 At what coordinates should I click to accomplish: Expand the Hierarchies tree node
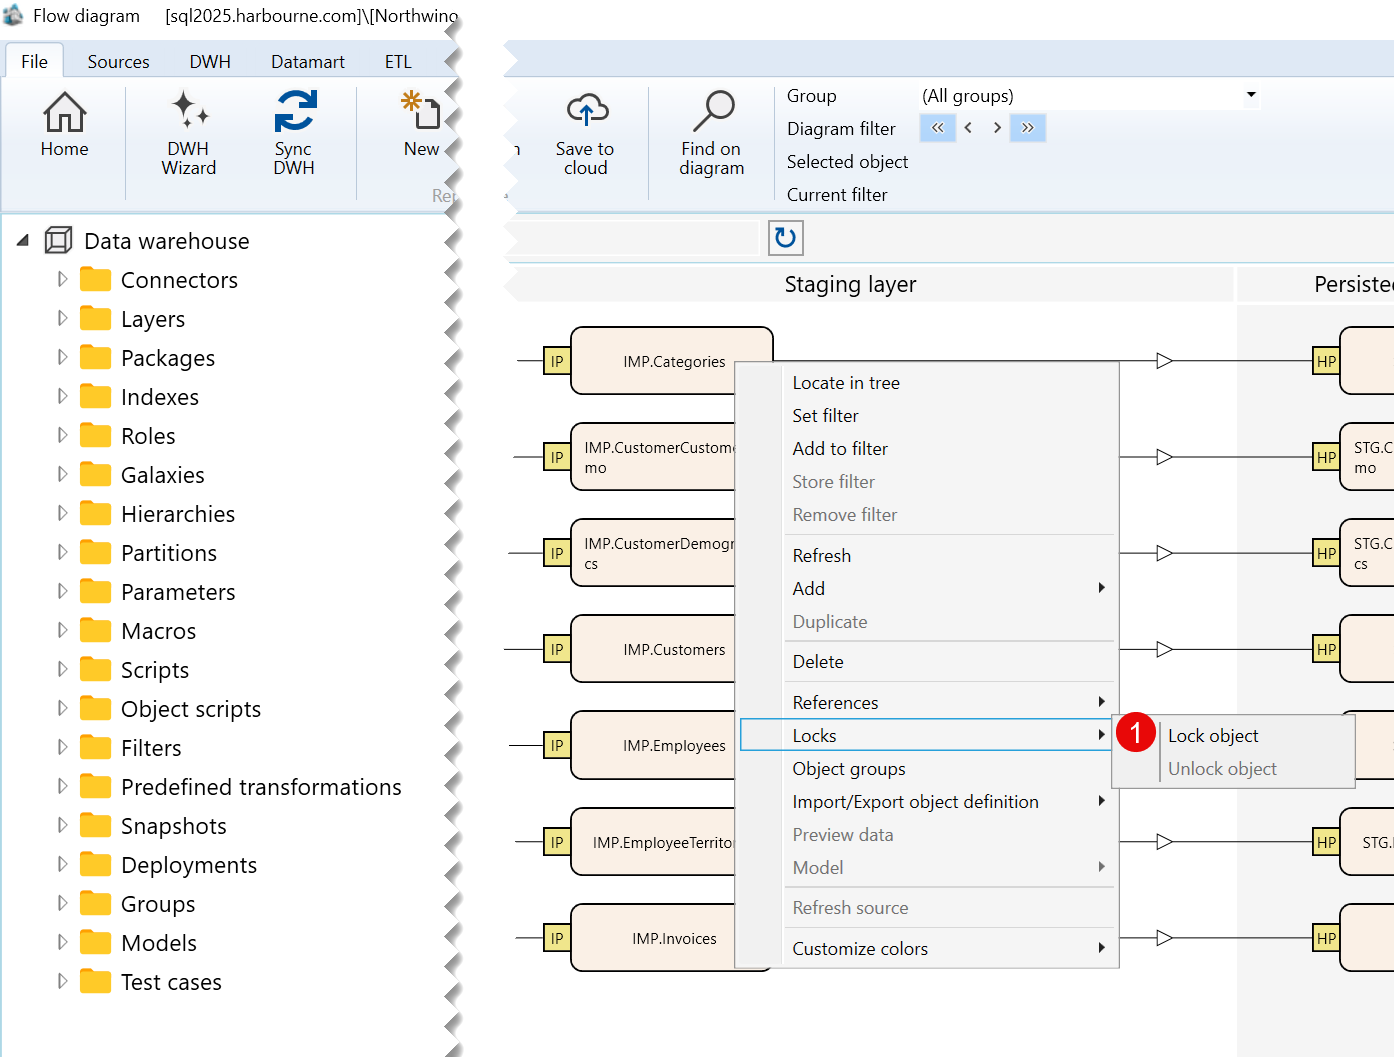coord(62,513)
